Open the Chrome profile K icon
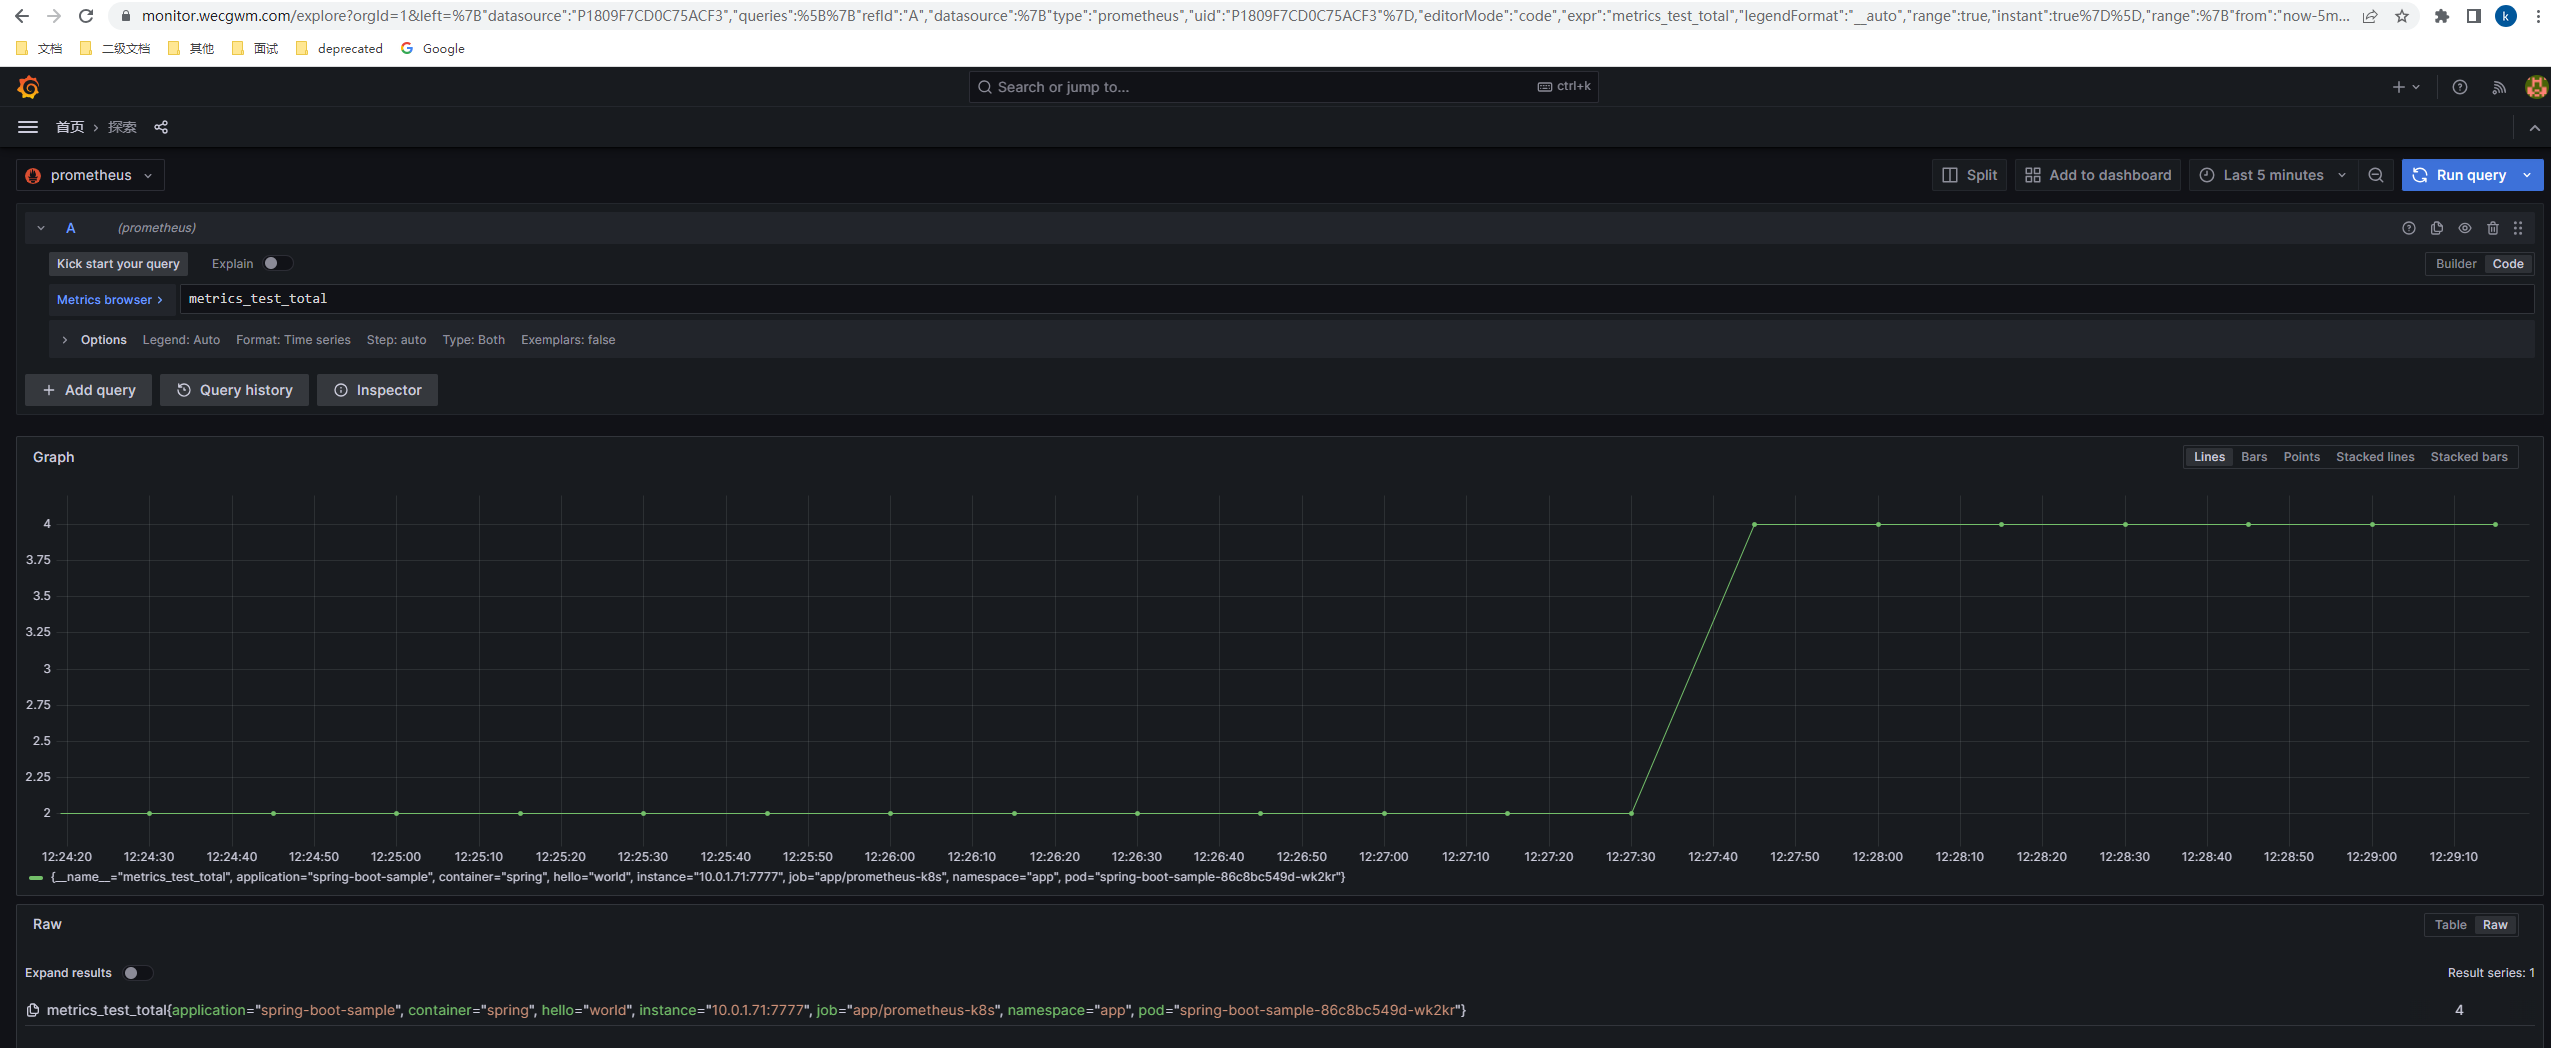This screenshot has width=2551, height=1048. pyautogui.click(x=2505, y=16)
